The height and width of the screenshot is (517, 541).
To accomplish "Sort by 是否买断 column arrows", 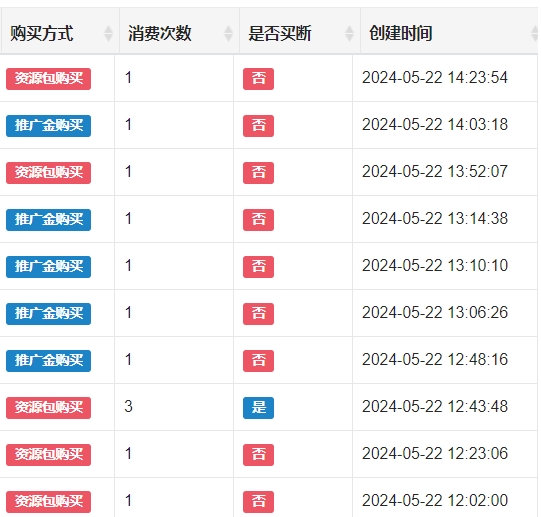I will [349, 33].
